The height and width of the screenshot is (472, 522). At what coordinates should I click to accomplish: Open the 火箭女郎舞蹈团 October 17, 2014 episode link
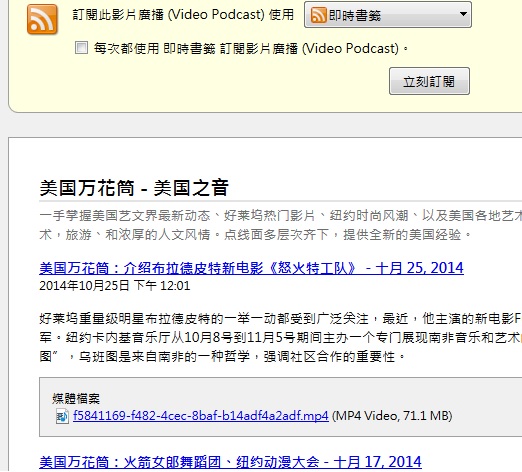(x=230, y=462)
